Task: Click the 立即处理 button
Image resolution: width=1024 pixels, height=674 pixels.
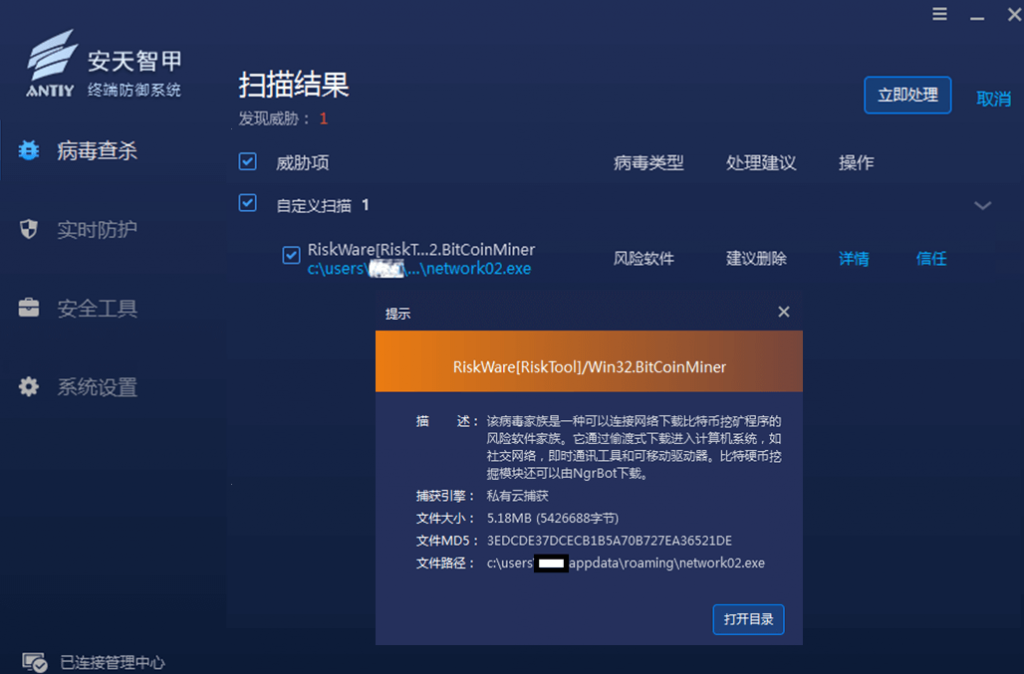Action: click(x=907, y=96)
